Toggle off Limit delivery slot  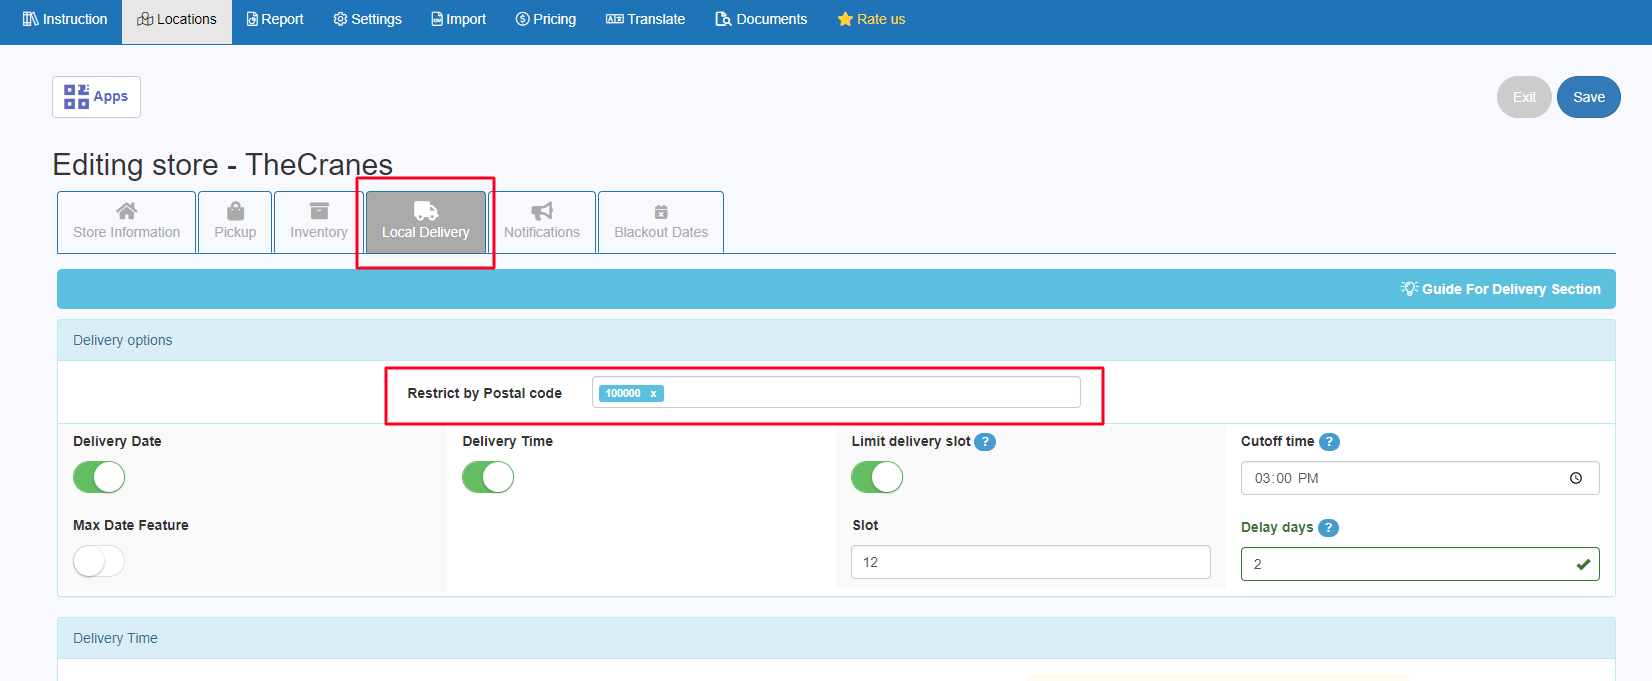click(x=877, y=478)
